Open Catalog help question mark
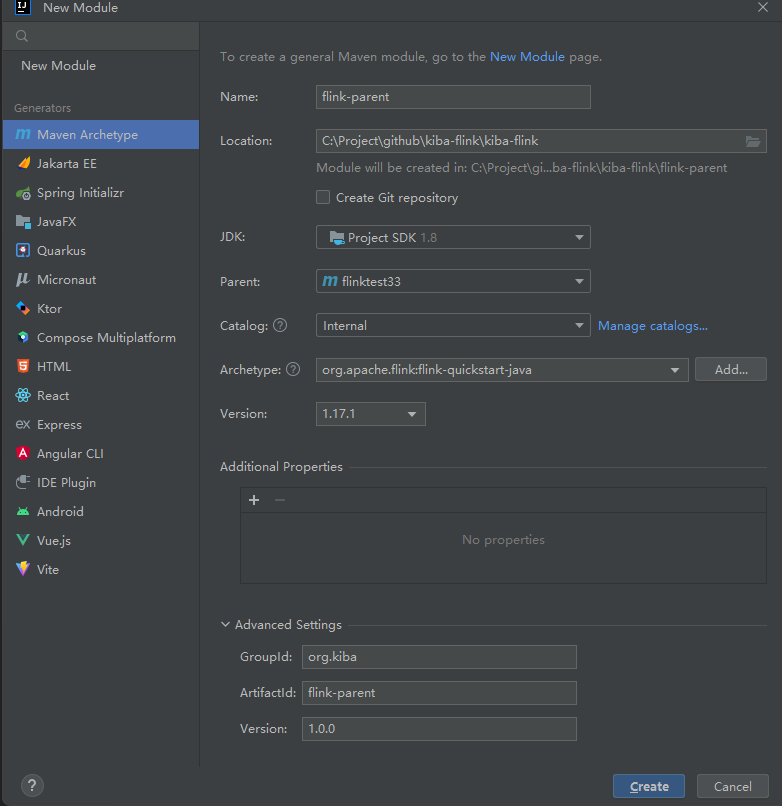 (x=280, y=325)
